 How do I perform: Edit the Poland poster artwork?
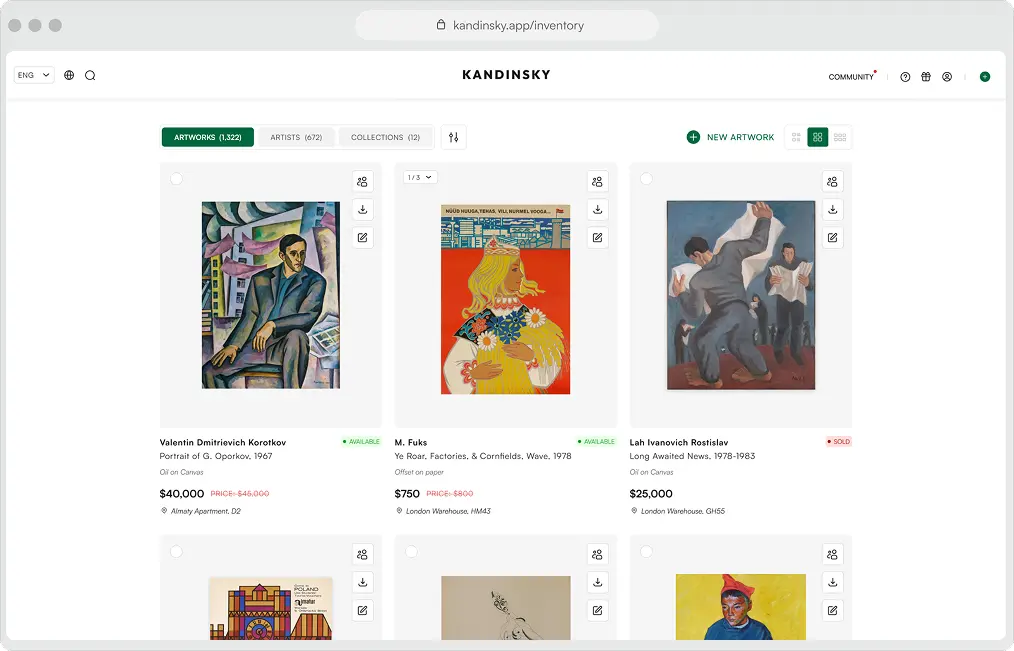363,610
